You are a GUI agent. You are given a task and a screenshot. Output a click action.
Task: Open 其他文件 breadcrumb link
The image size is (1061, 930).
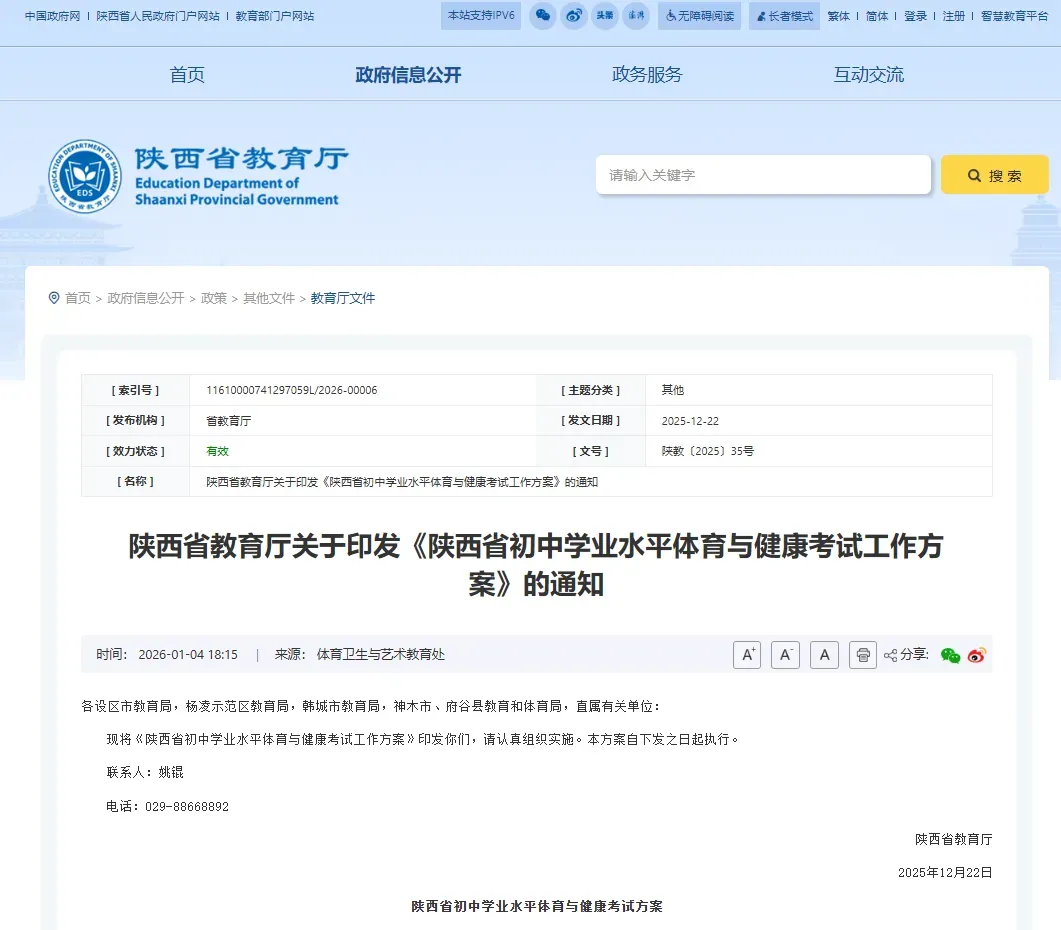pyautogui.click(x=269, y=298)
